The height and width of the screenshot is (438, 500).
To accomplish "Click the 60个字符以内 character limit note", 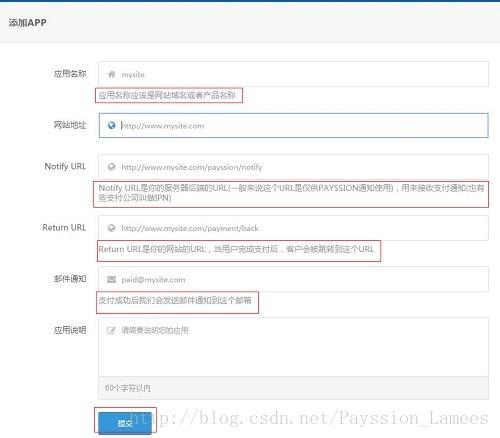I will tap(128, 388).
